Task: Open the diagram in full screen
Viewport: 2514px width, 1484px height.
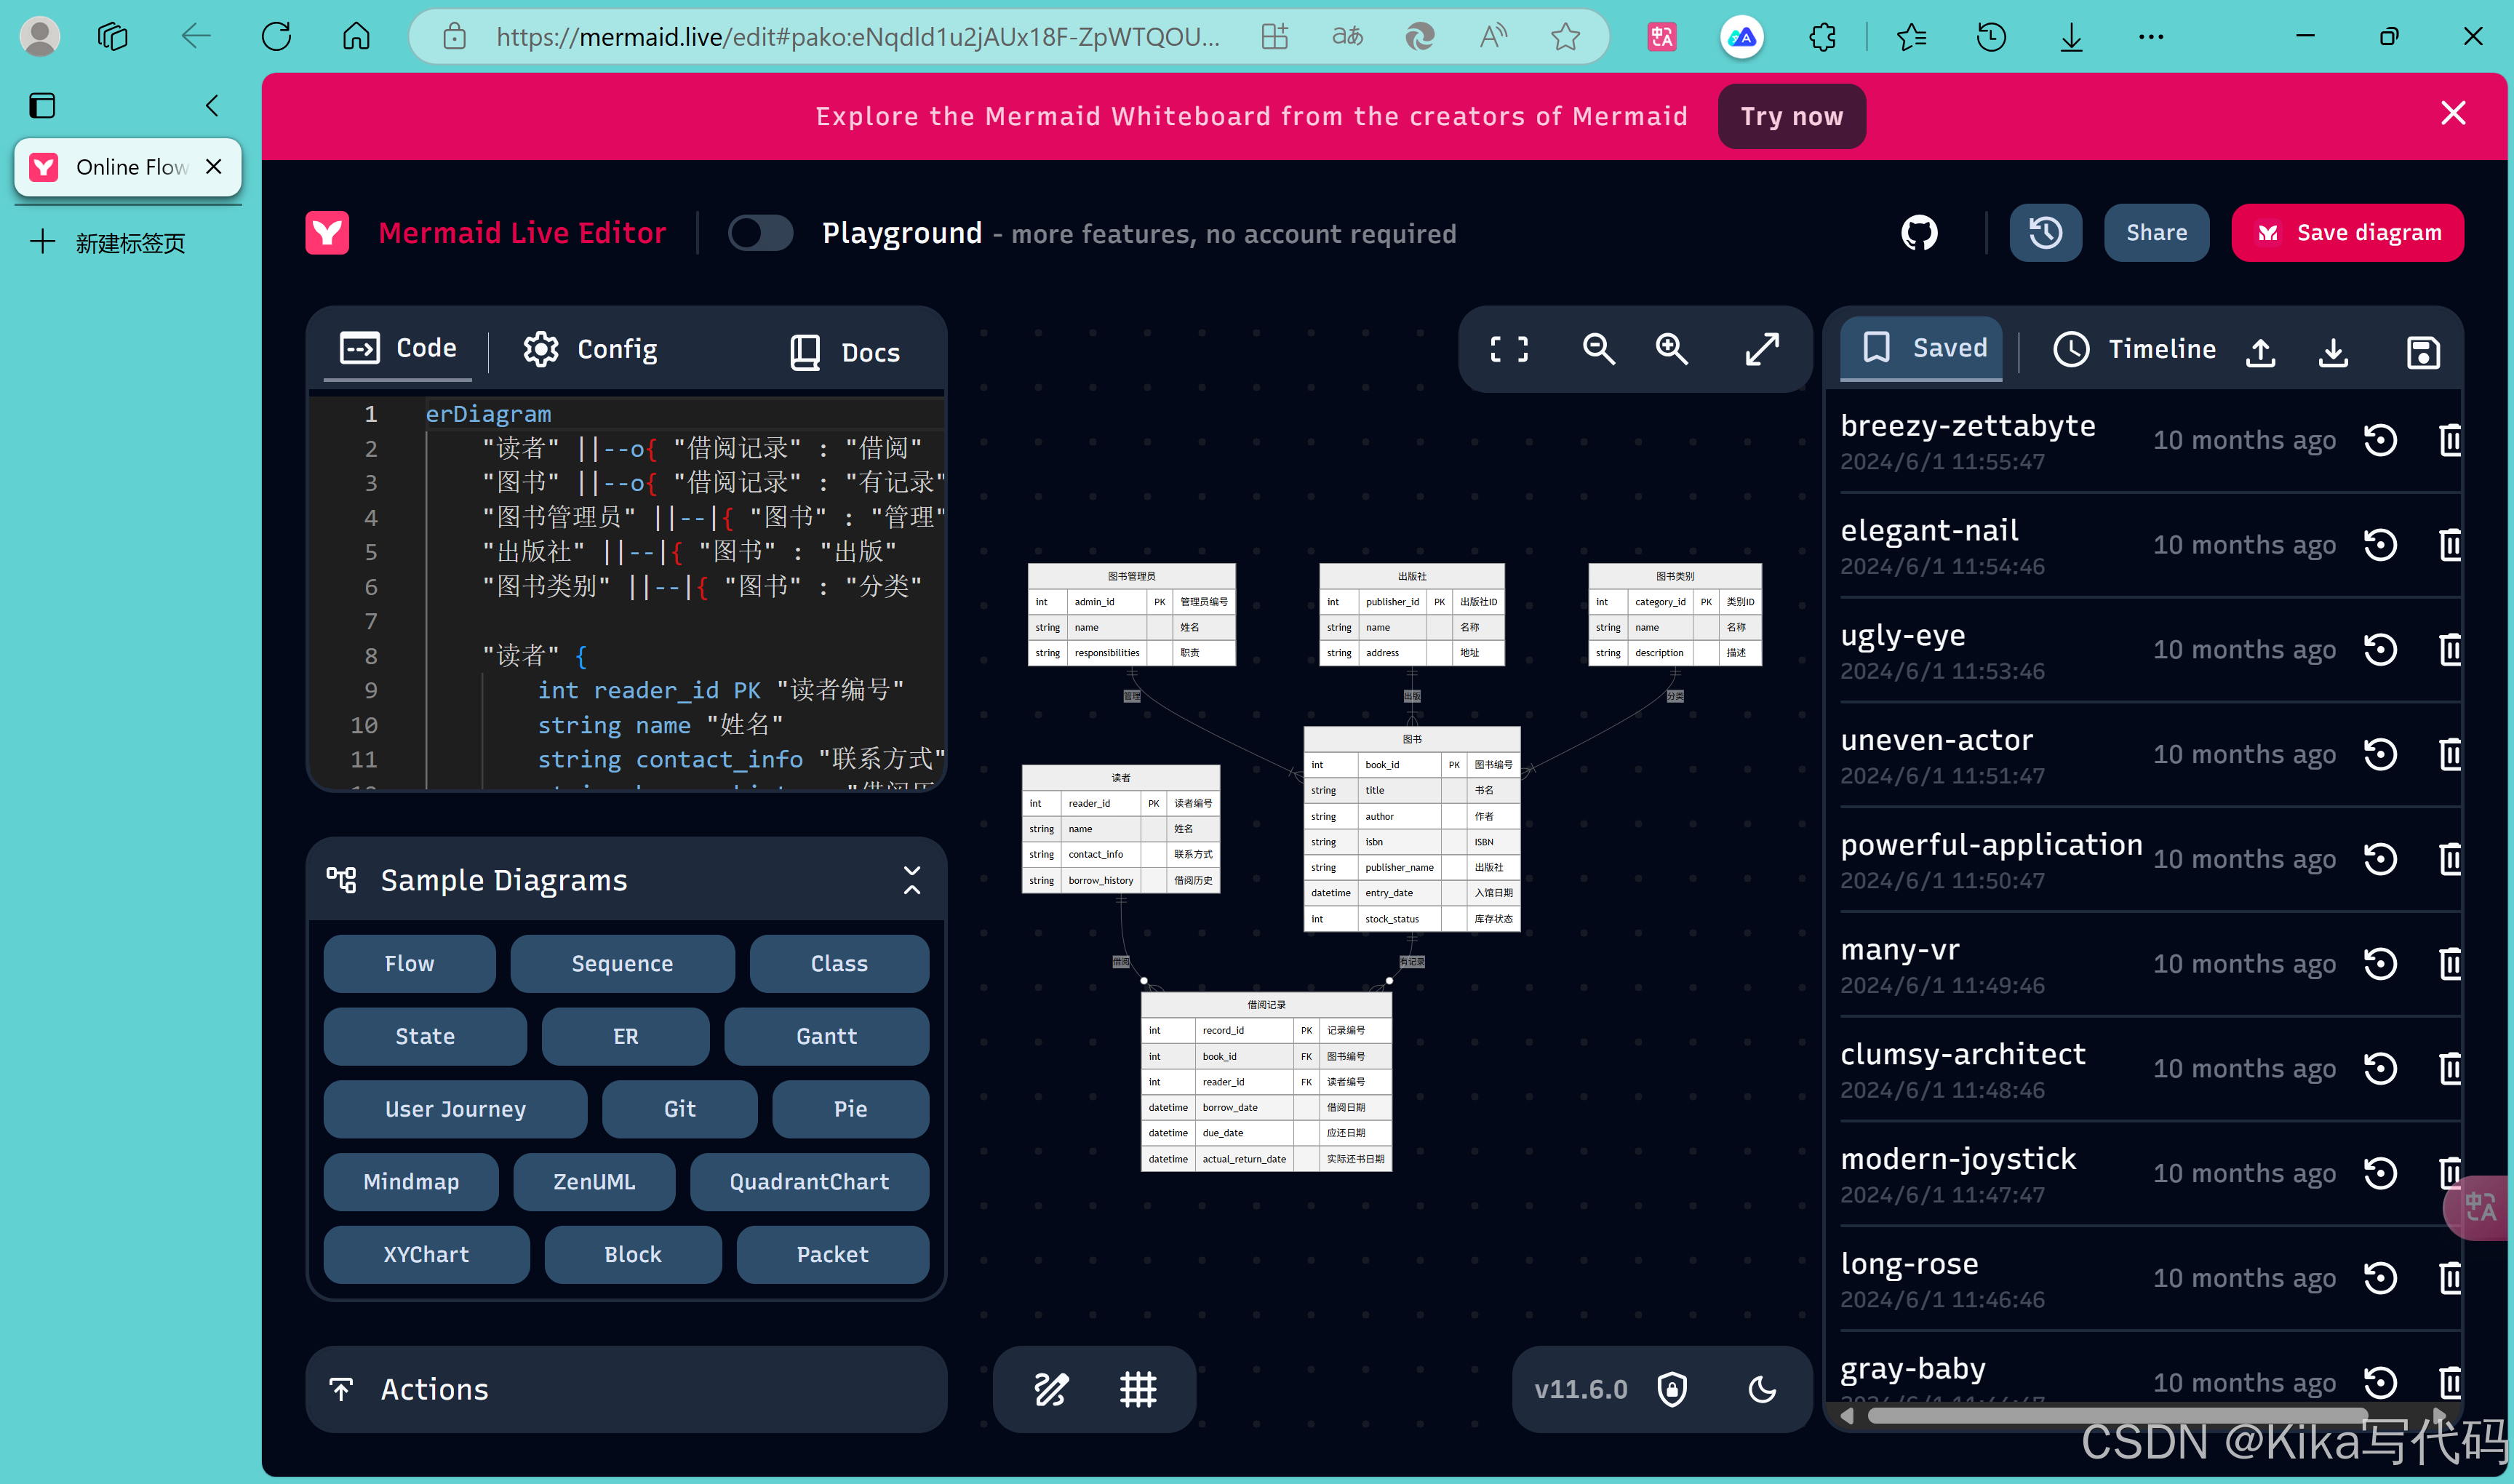Action: 1761,349
